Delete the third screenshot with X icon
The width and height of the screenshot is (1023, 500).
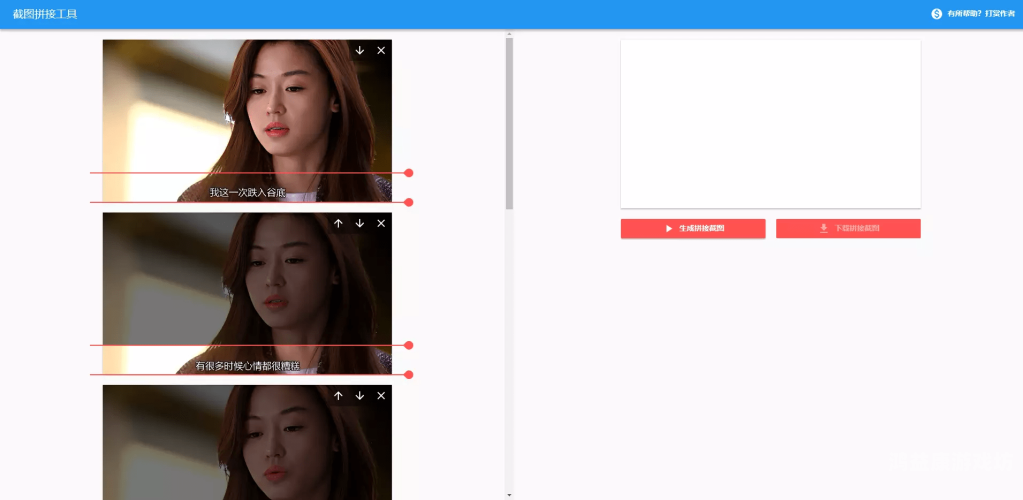click(x=381, y=396)
